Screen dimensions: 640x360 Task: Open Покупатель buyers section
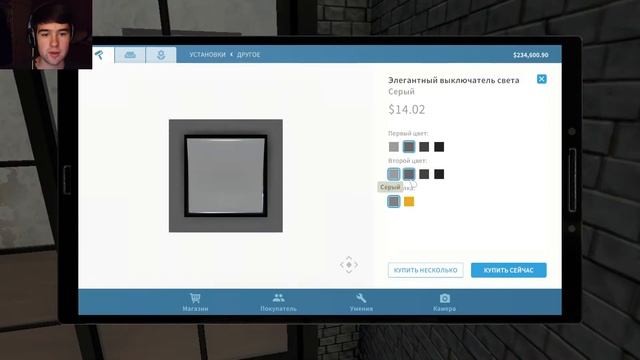pos(278,302)
